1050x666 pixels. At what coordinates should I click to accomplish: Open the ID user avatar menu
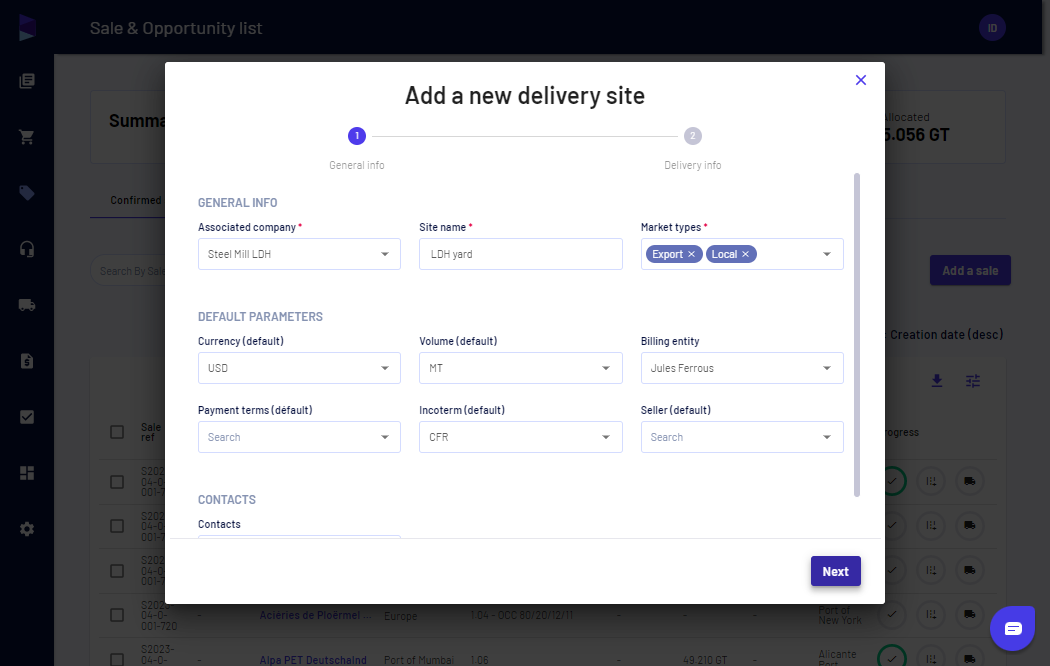[x=992, y=28]
